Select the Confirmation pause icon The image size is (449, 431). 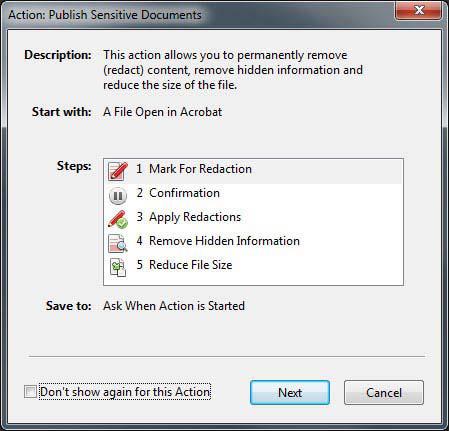click(x=118, y=196)
